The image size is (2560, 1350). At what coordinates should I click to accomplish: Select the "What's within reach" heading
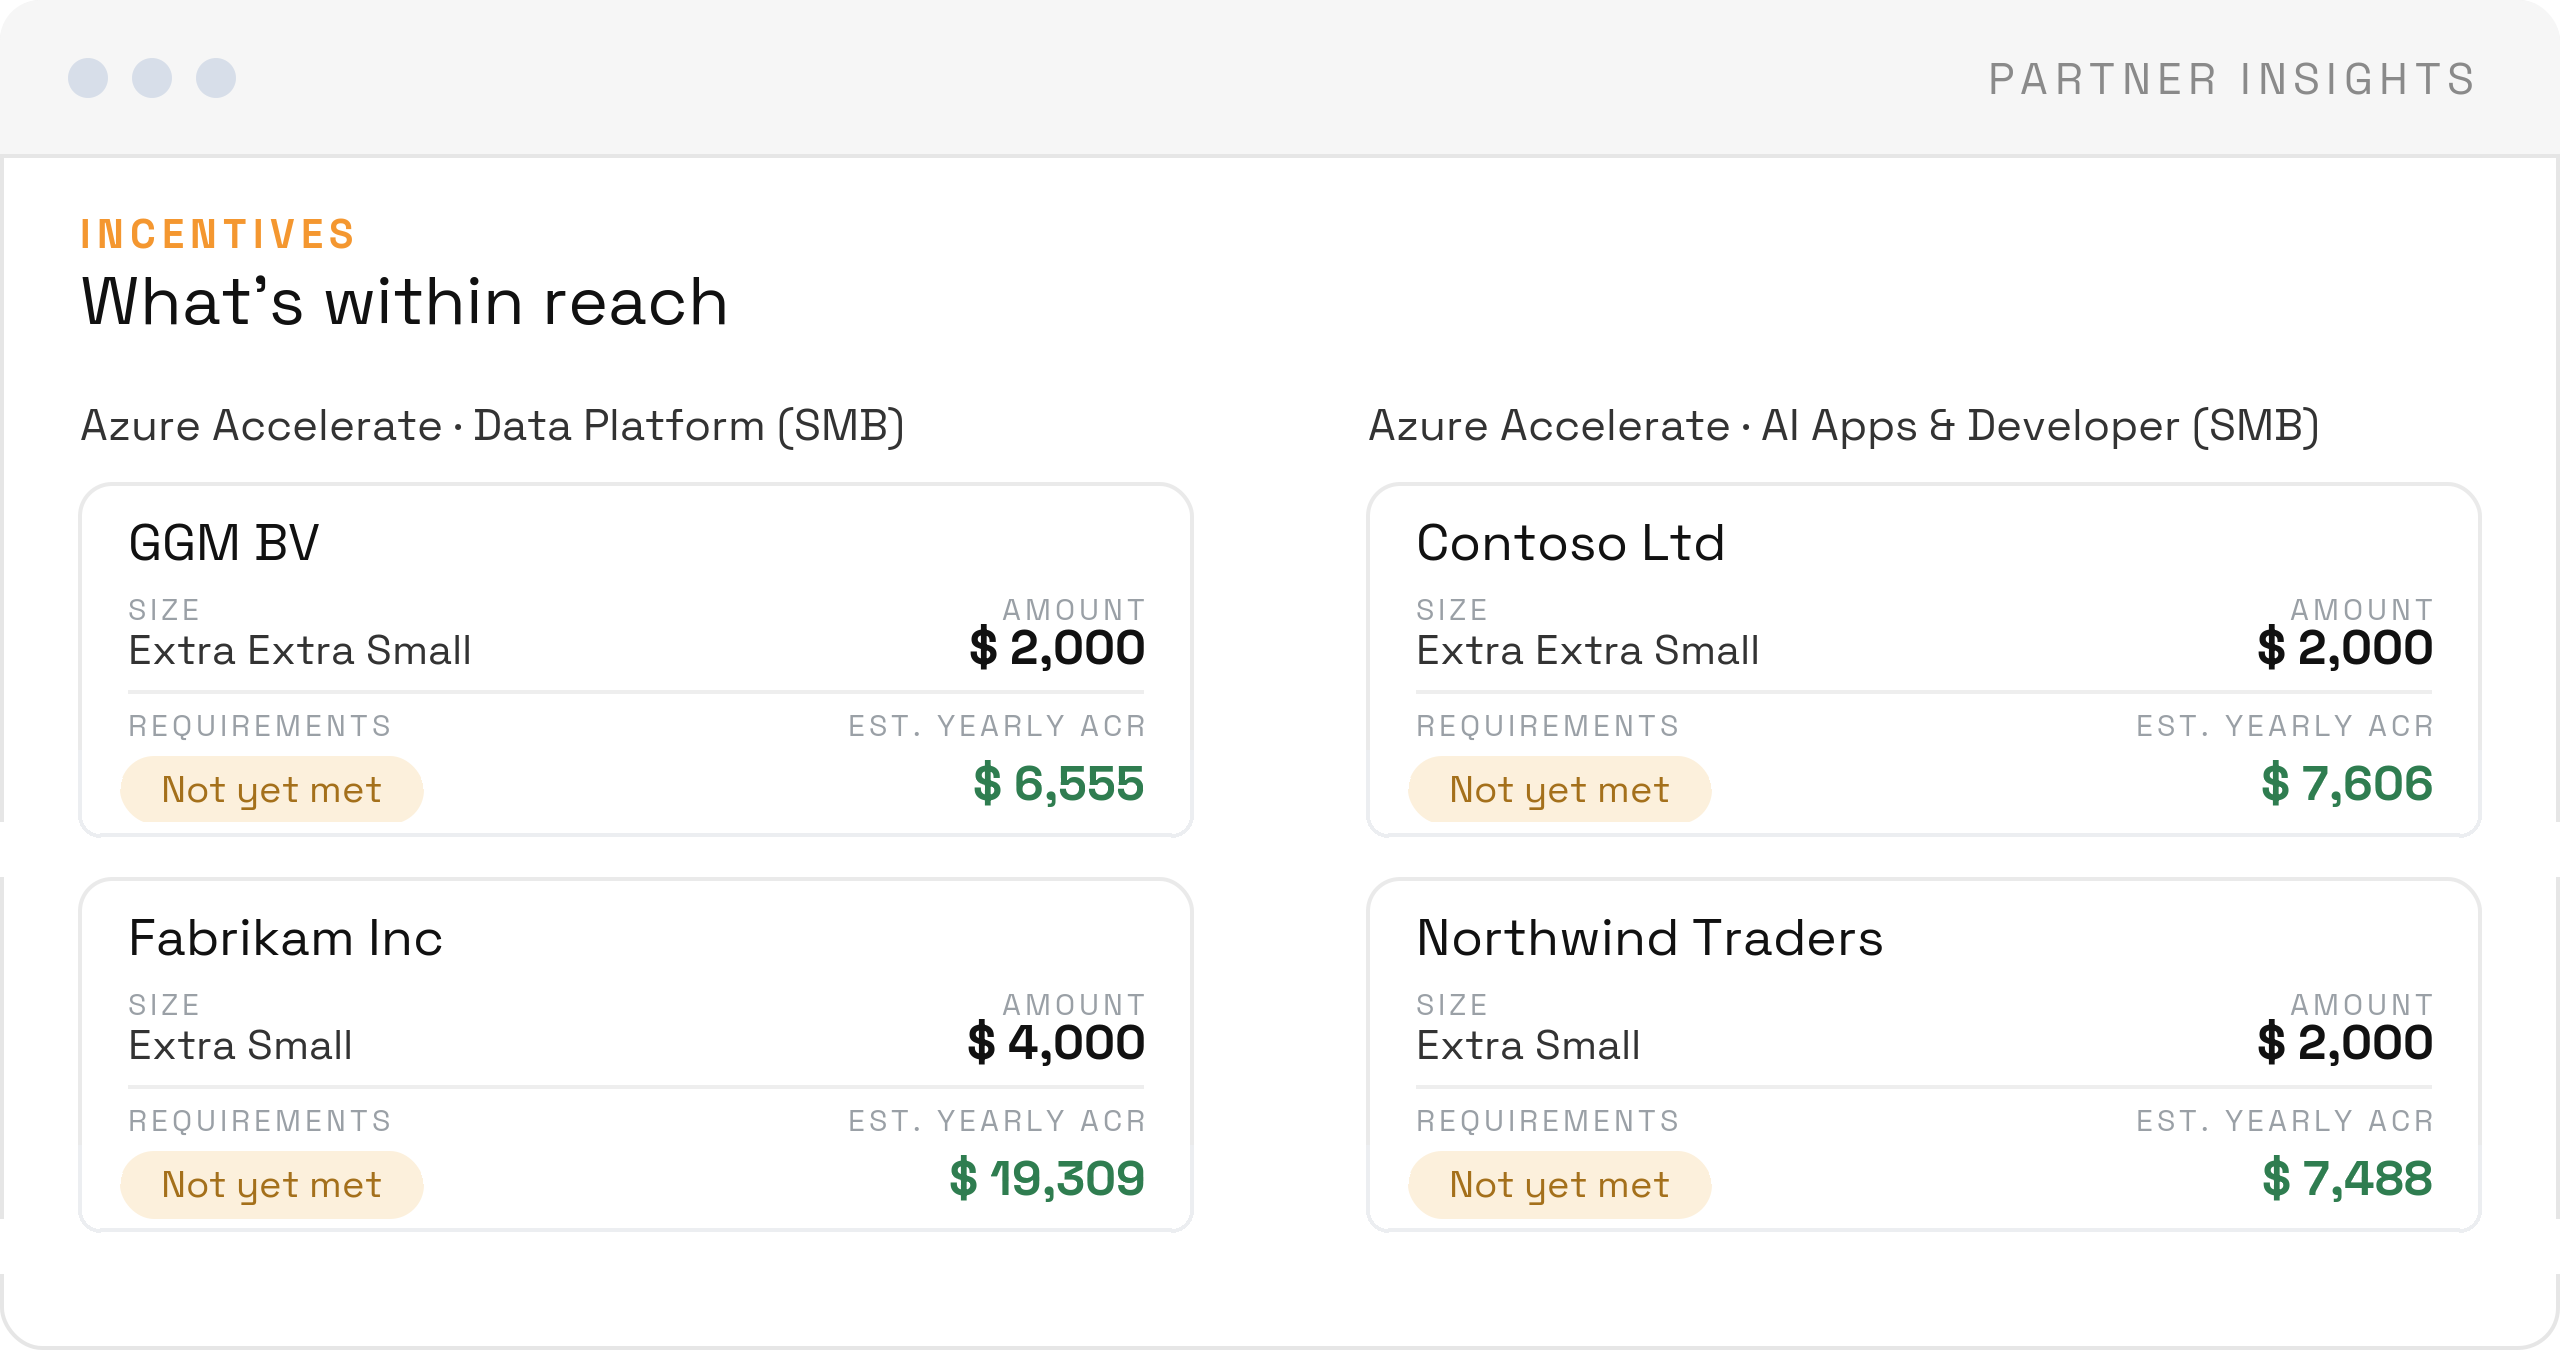(x=404, y=302)
